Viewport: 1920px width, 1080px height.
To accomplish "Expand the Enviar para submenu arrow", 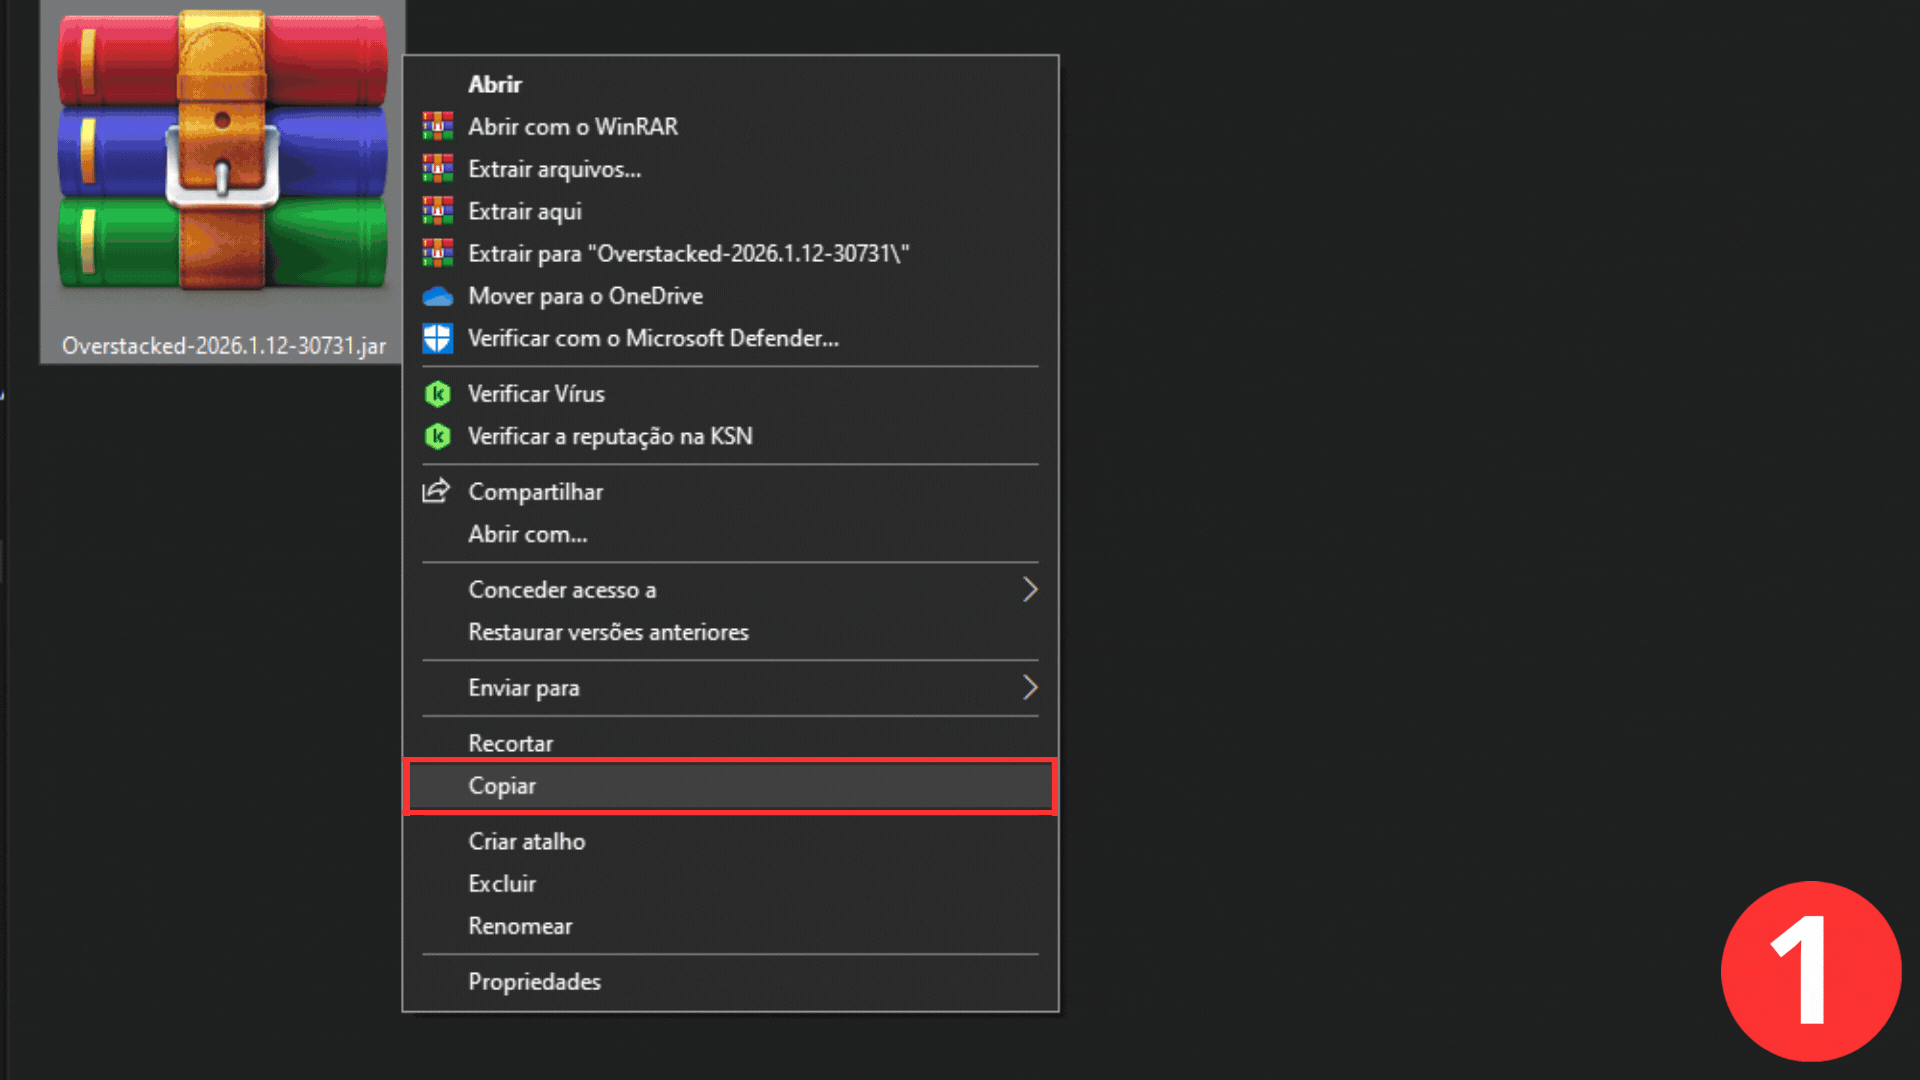I will click(1029, 688).
